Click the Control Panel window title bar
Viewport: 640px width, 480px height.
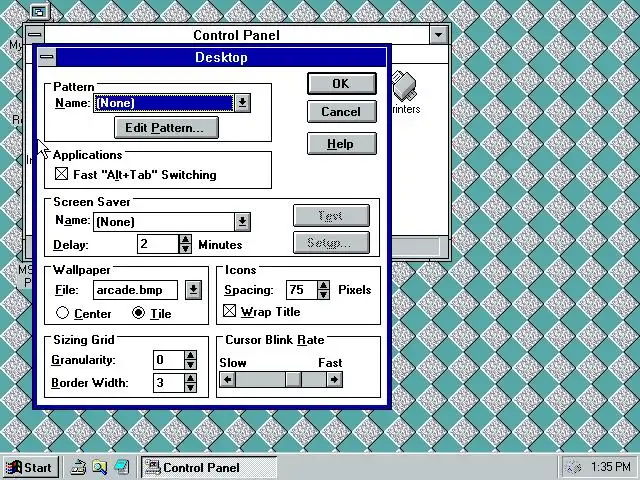click(237, 35)
